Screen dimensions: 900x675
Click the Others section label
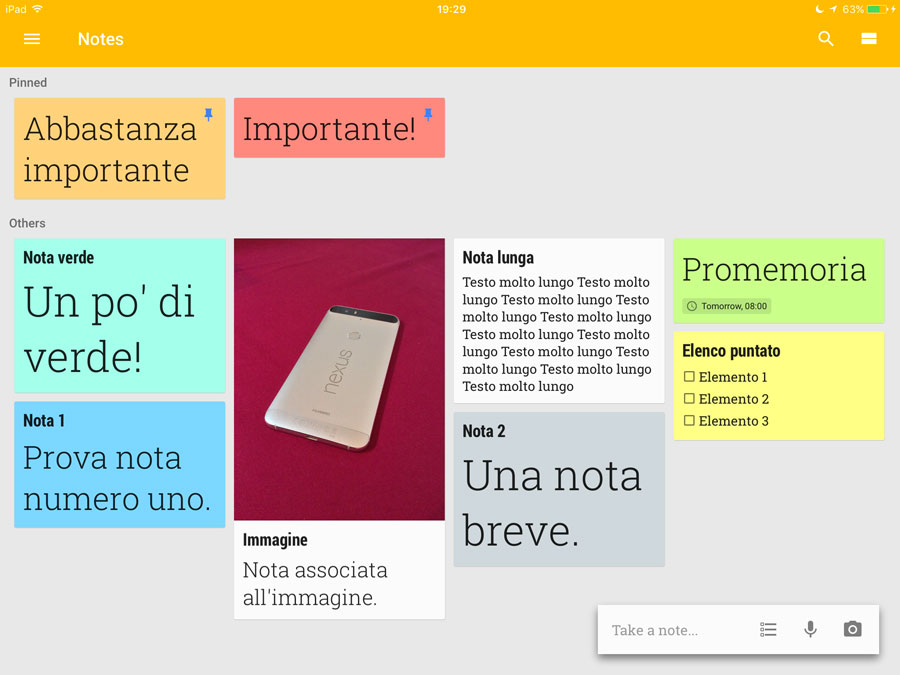point(27,223)
